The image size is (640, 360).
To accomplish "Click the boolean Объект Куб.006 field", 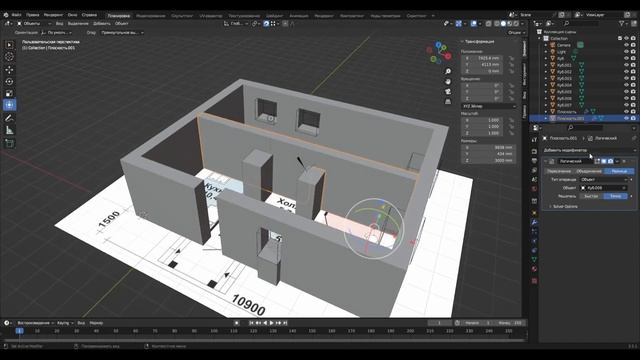I will tap(604, 188).
